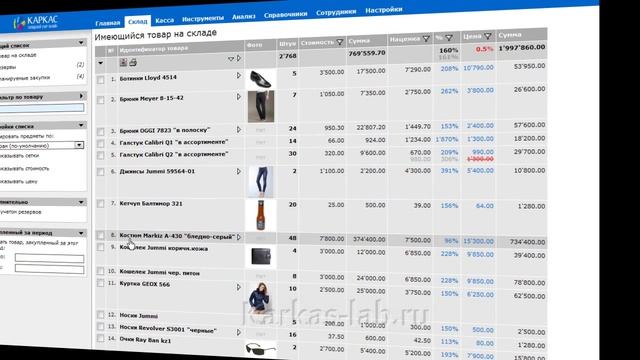This screenshot has height=360, width=640.
Task: Select the reserves (2) sidebar item
Action: click(42, 66)
